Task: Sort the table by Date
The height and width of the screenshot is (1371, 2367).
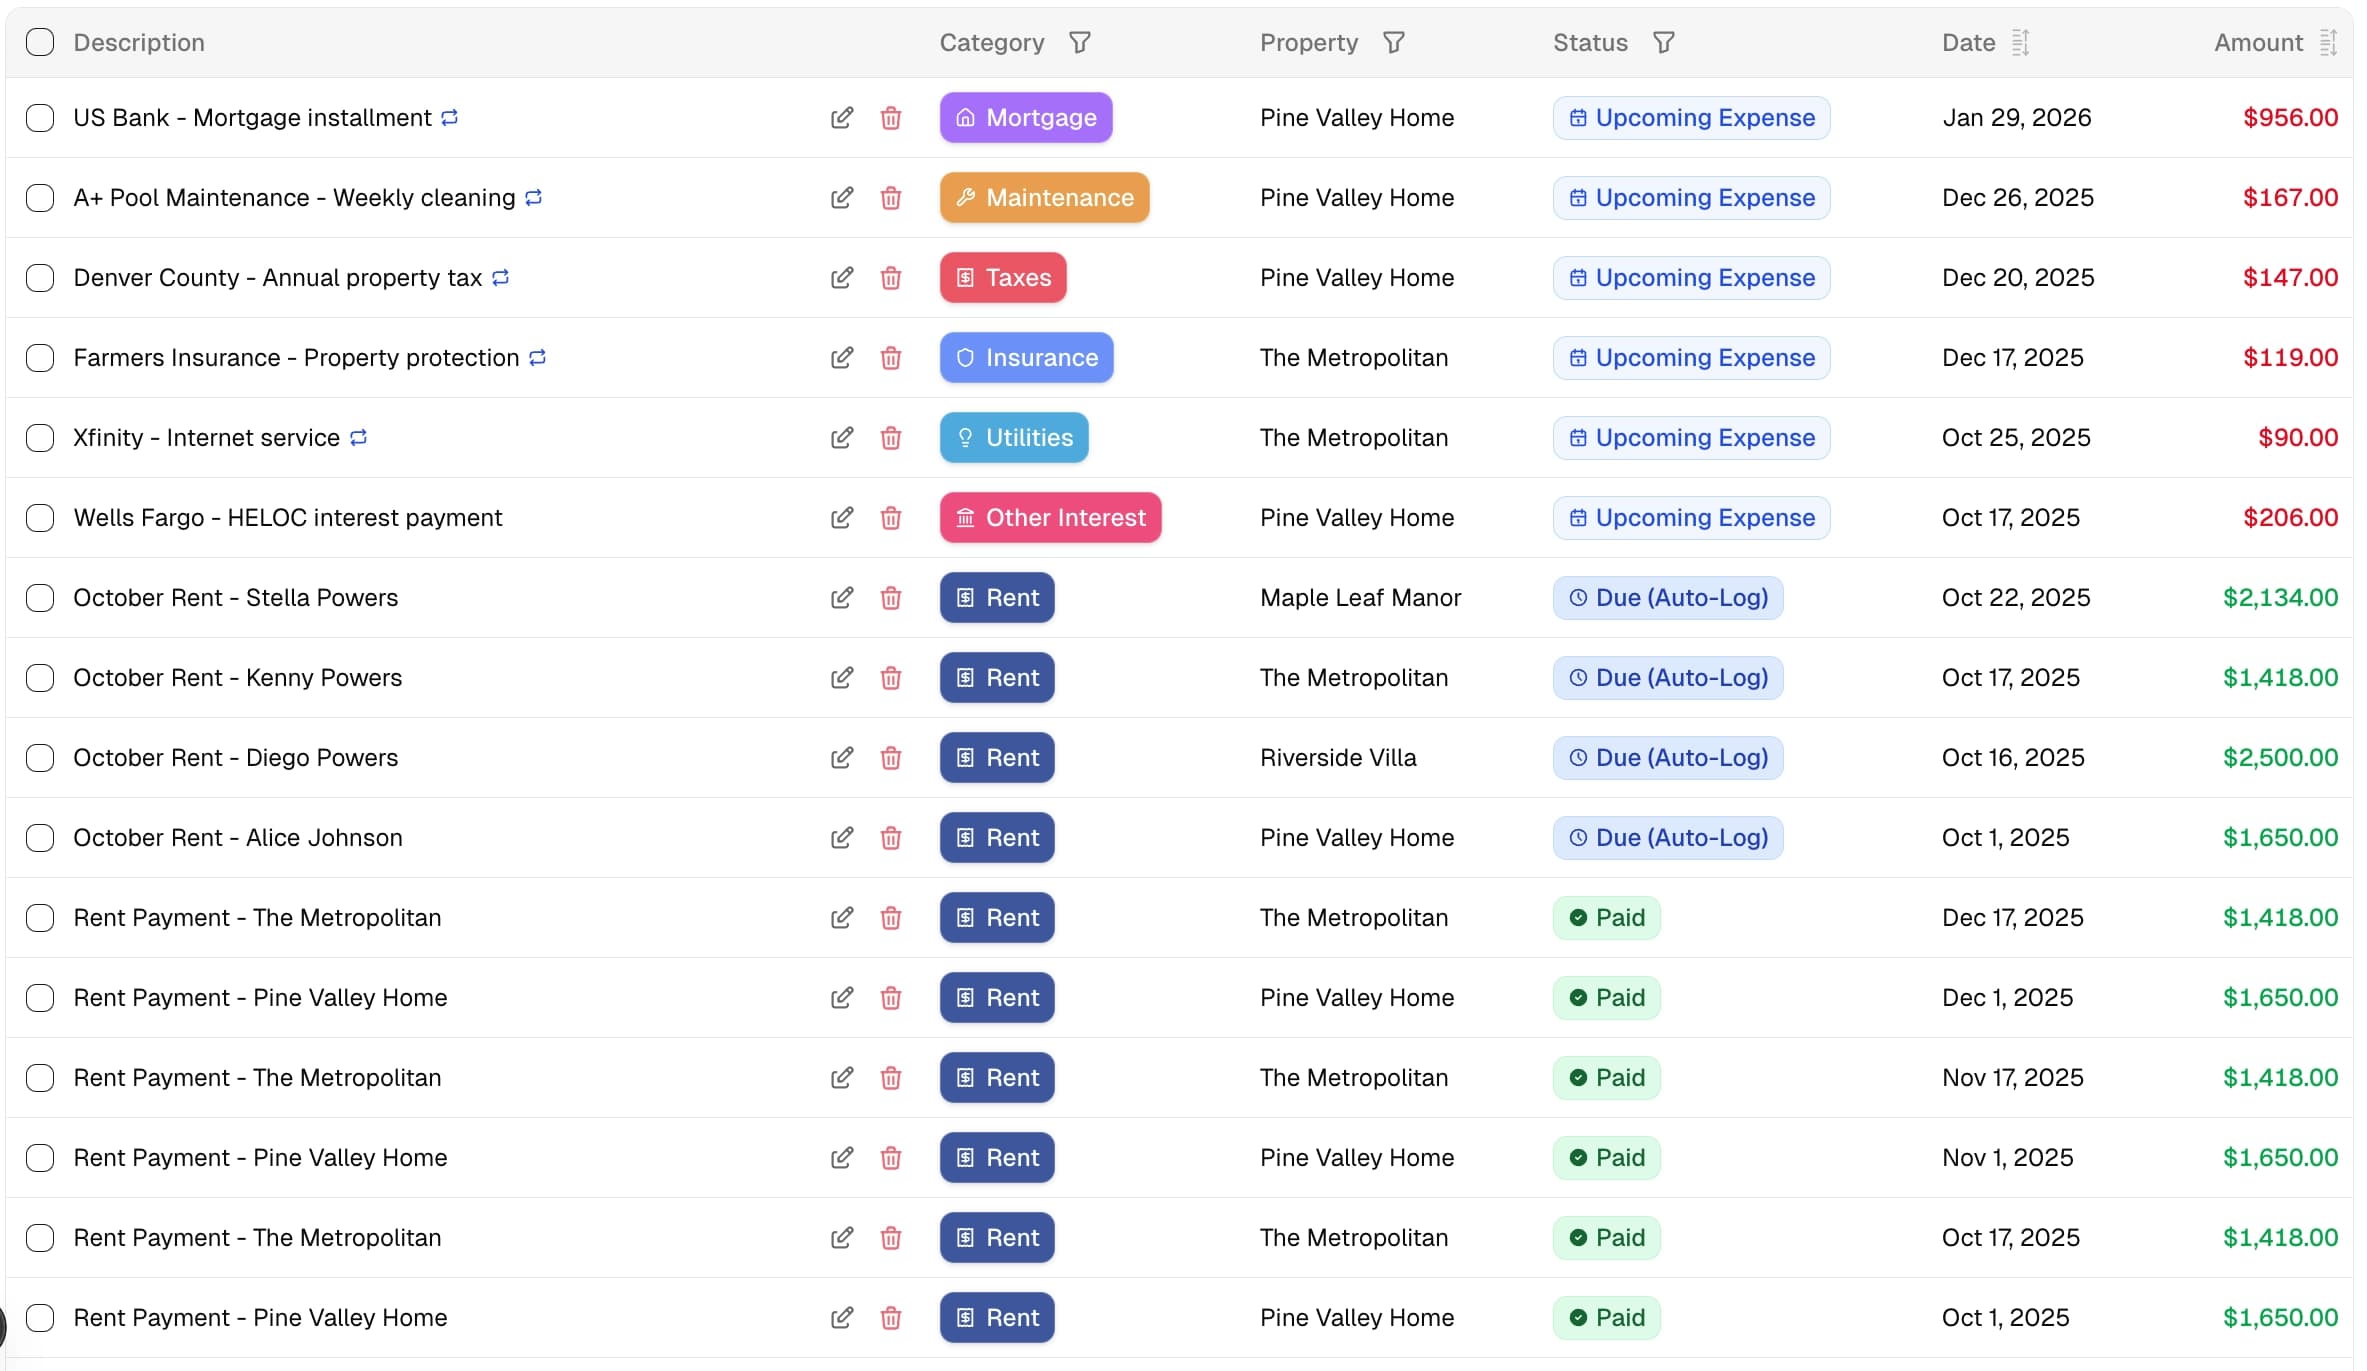Action: point(2022,42)
